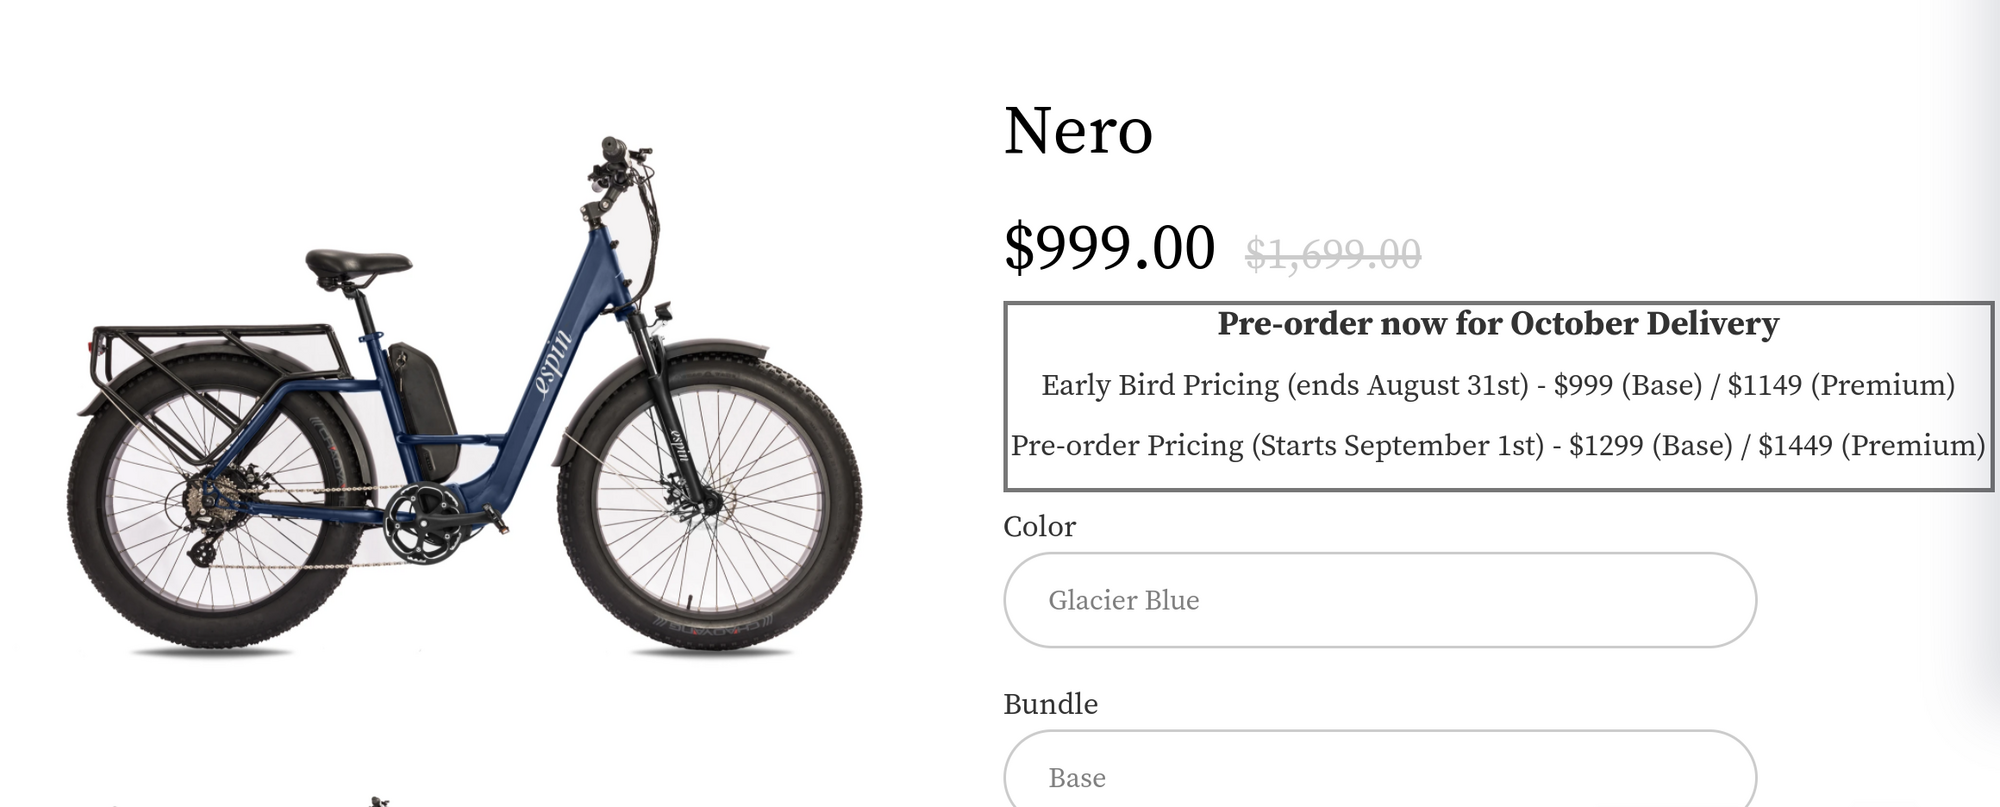Click the crossed-out $1,699.00 original price

pos(1332,254)
